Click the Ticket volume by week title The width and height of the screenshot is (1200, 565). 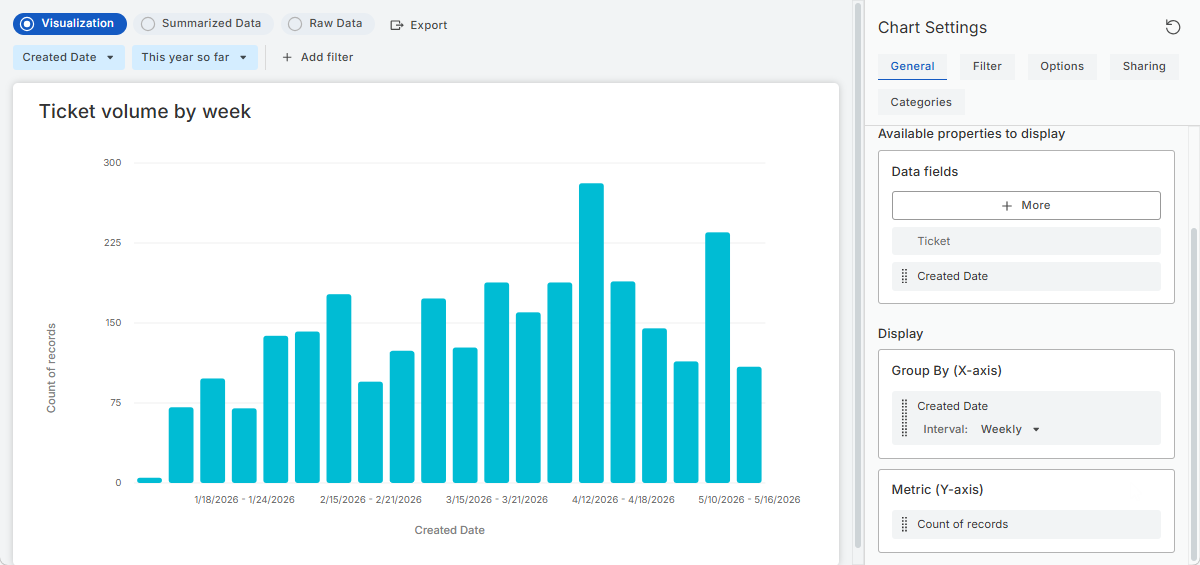[x=145, y=111]
